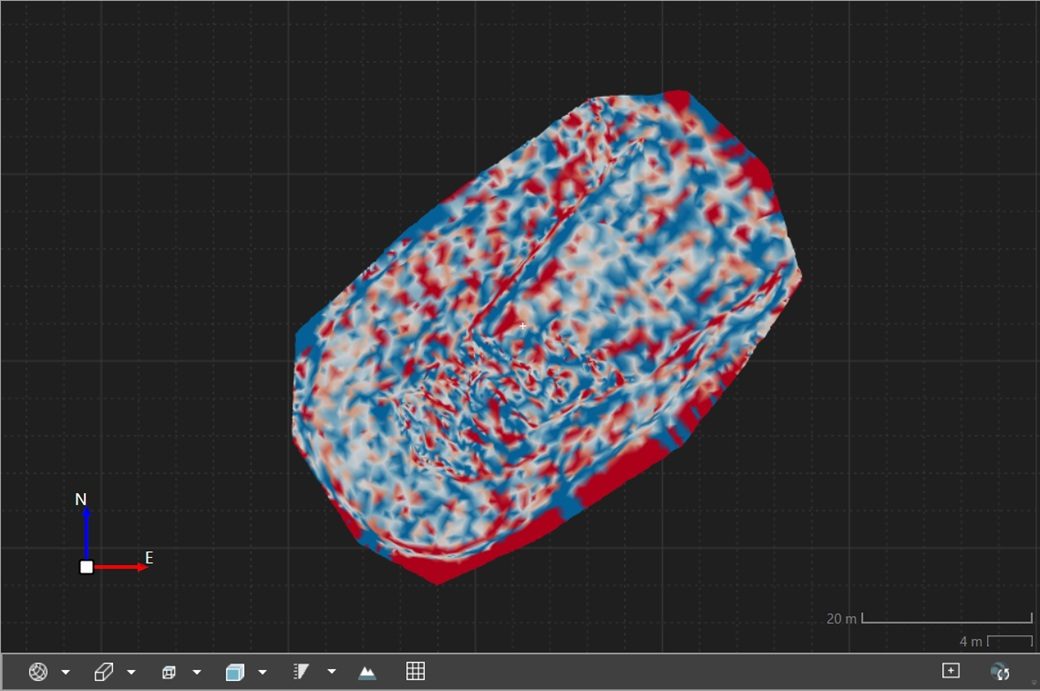Open the dropdown beside the globe icon

pos(66,672)
